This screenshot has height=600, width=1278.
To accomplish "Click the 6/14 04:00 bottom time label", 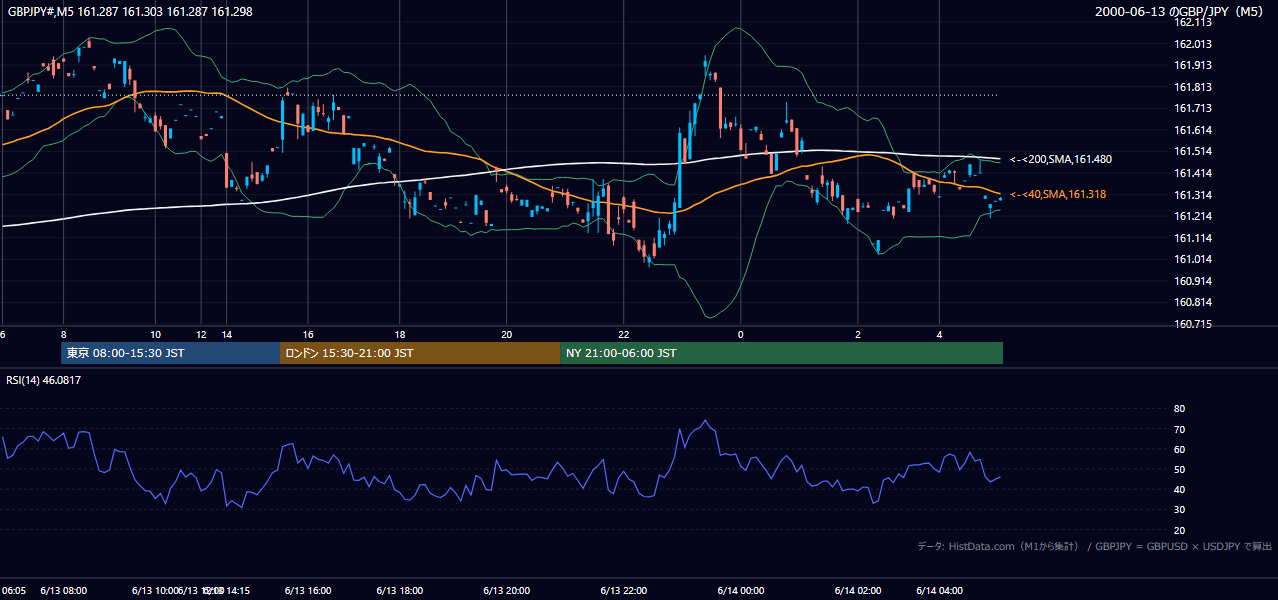I will (x=940, y=591).
